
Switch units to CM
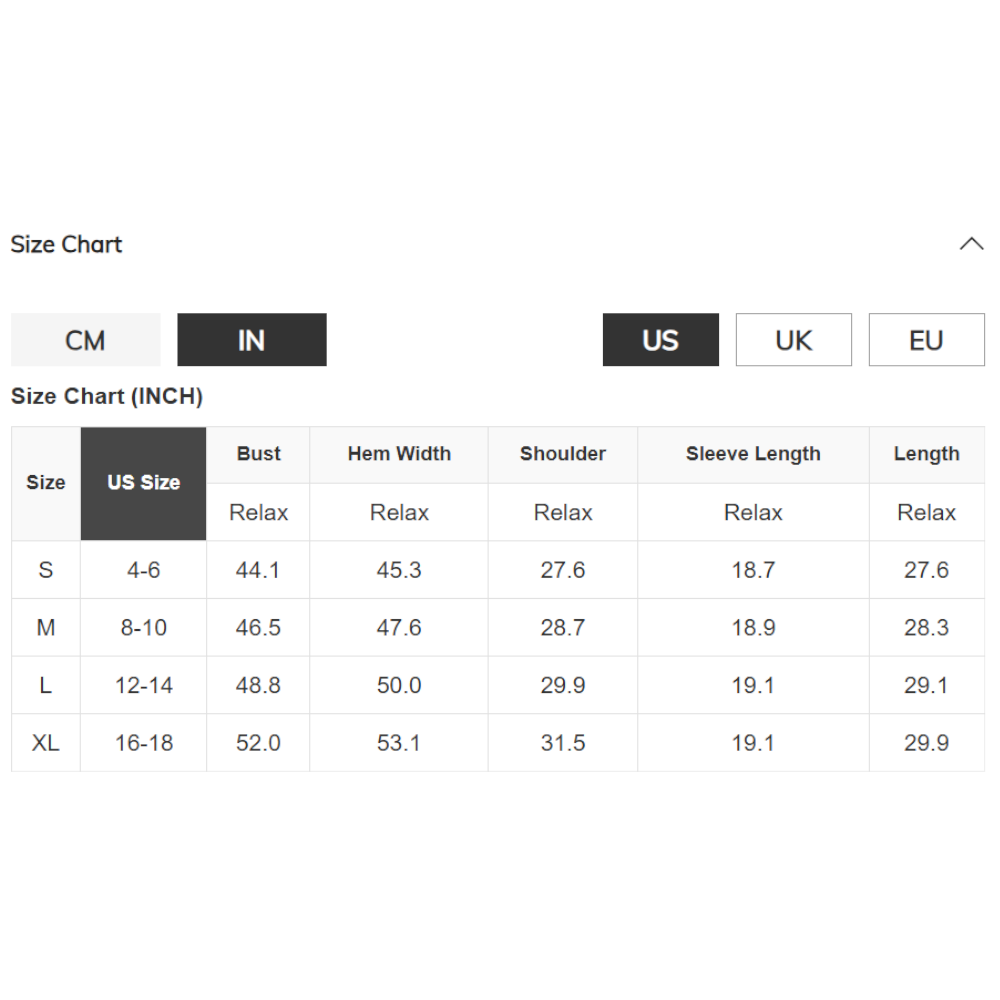86,340
